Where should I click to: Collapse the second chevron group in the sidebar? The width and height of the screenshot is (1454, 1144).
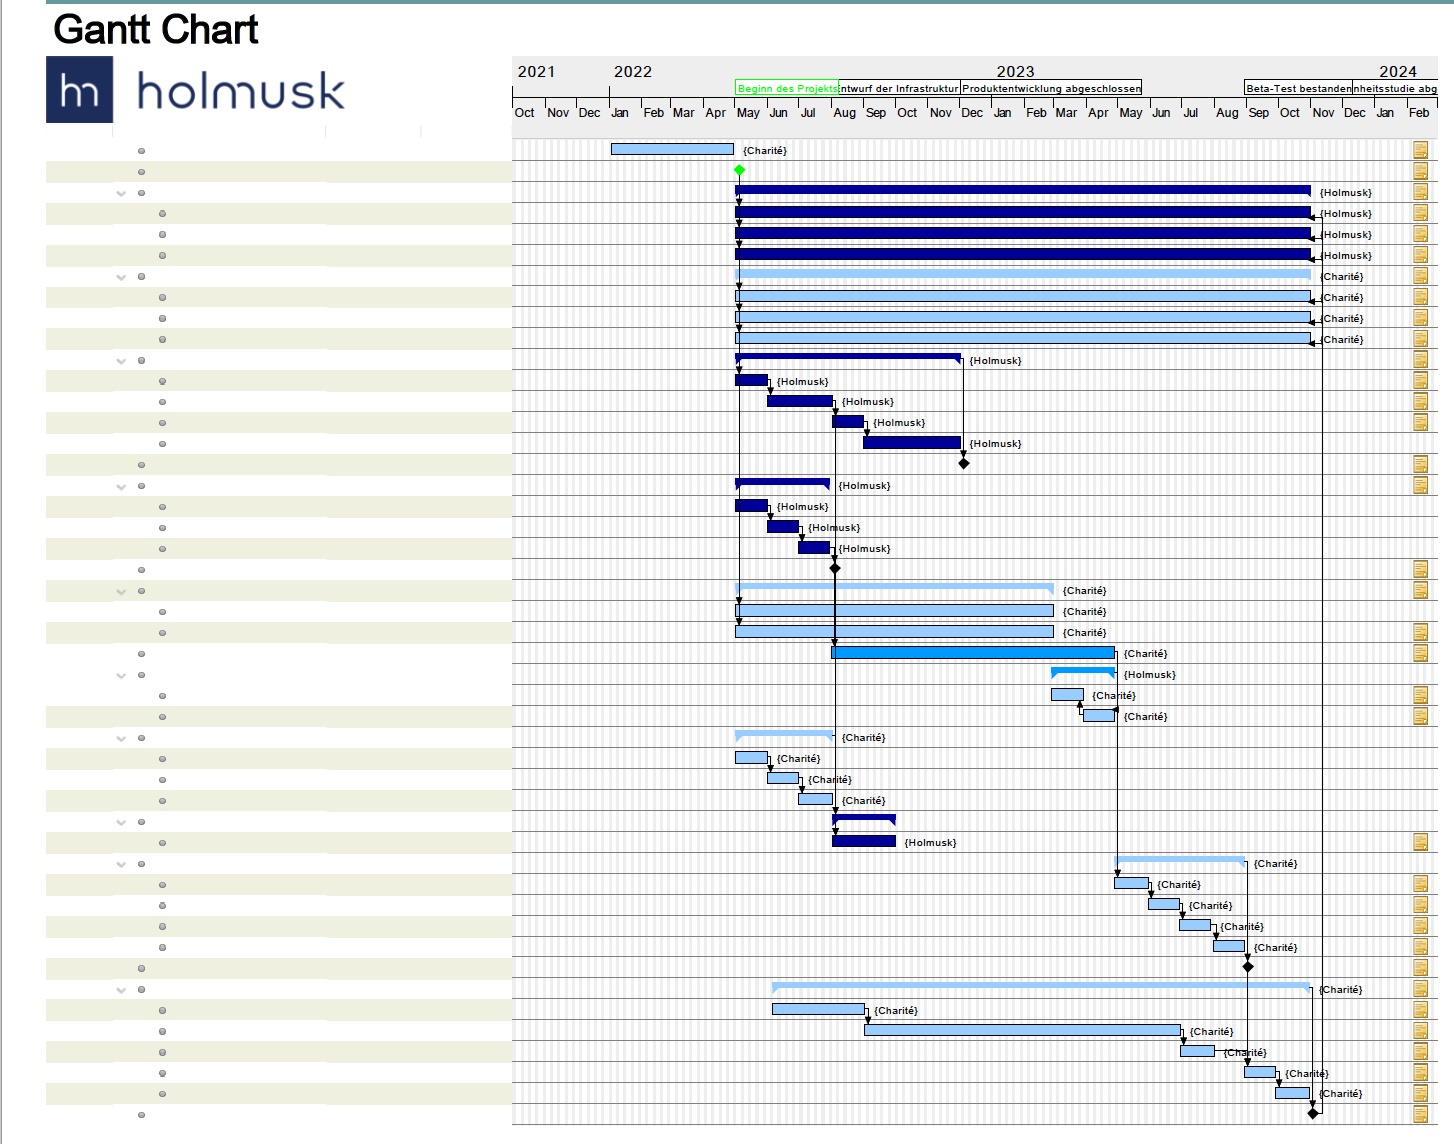120,276
